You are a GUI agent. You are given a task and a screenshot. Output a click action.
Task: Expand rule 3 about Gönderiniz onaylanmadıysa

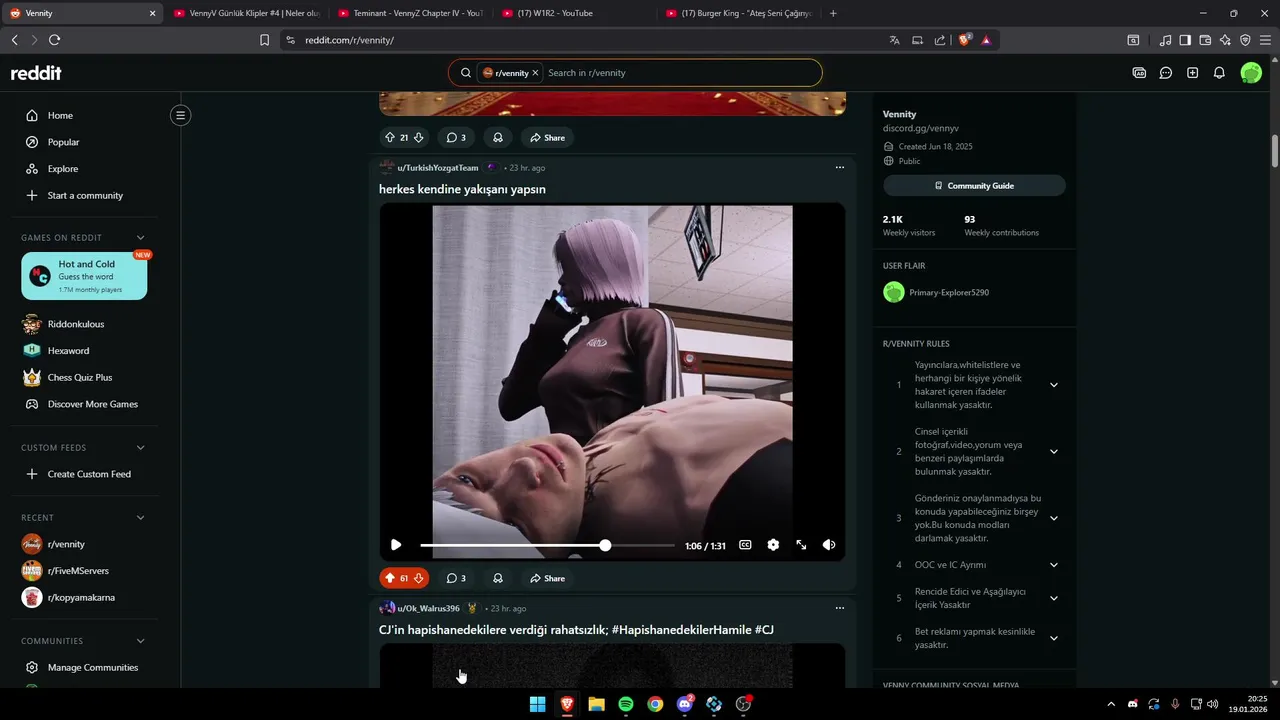tap(1053, 518)
